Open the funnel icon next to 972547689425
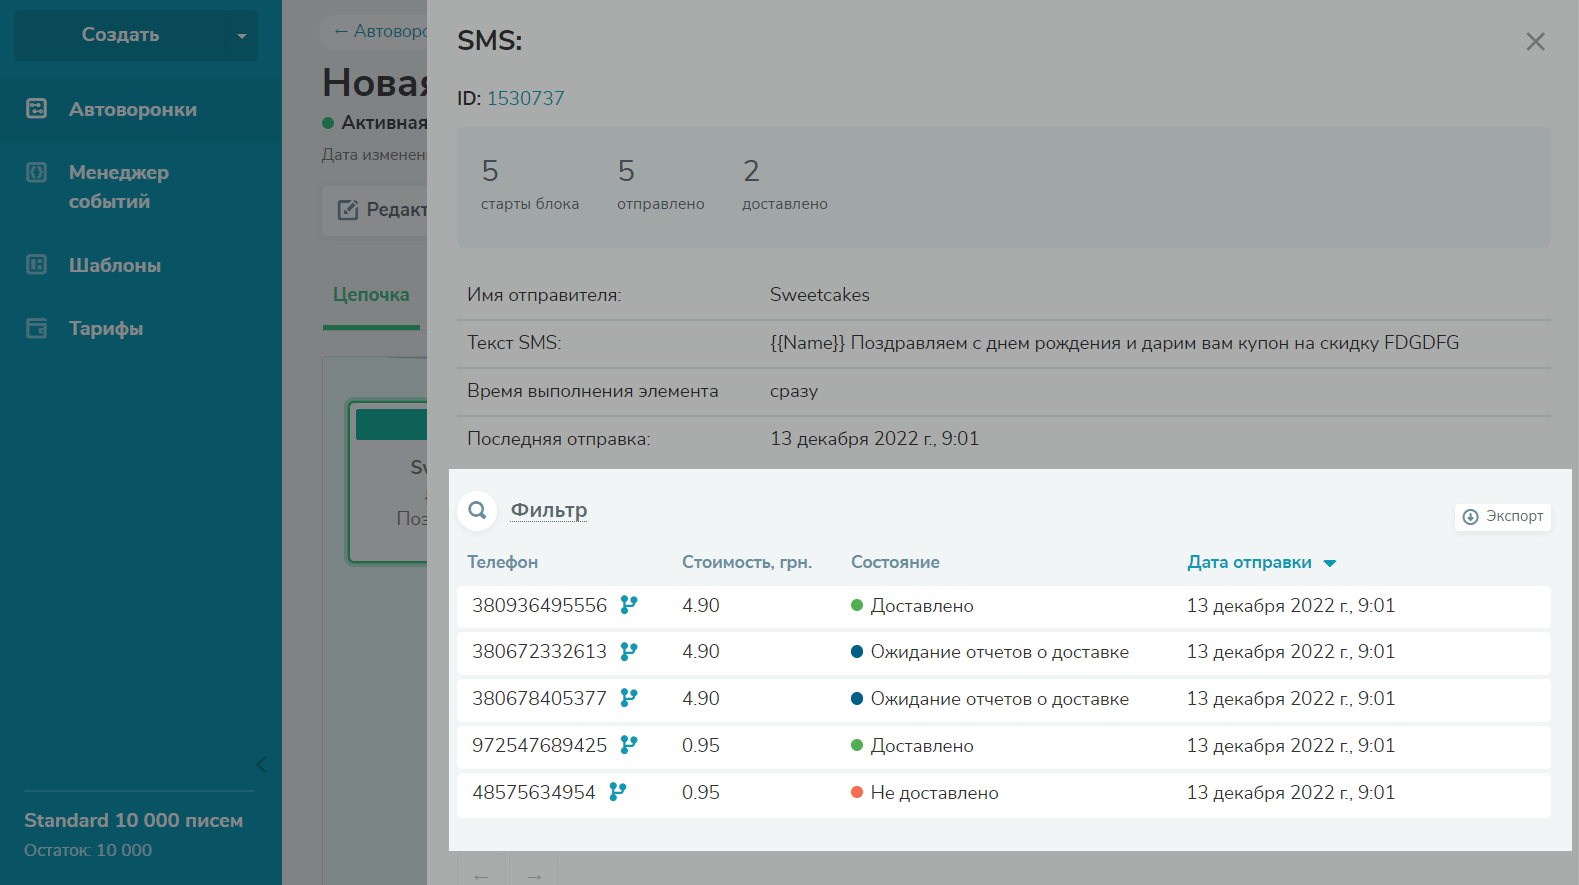Screen dimensions: 1579x885 tap(629, 745)
